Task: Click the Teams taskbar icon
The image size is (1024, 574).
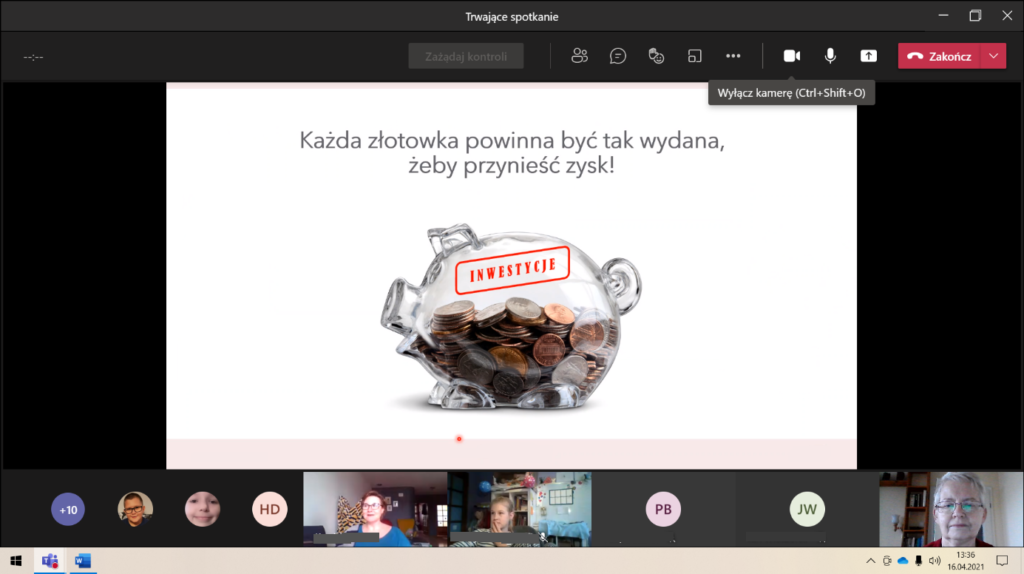Action: [x=50, y=561]
